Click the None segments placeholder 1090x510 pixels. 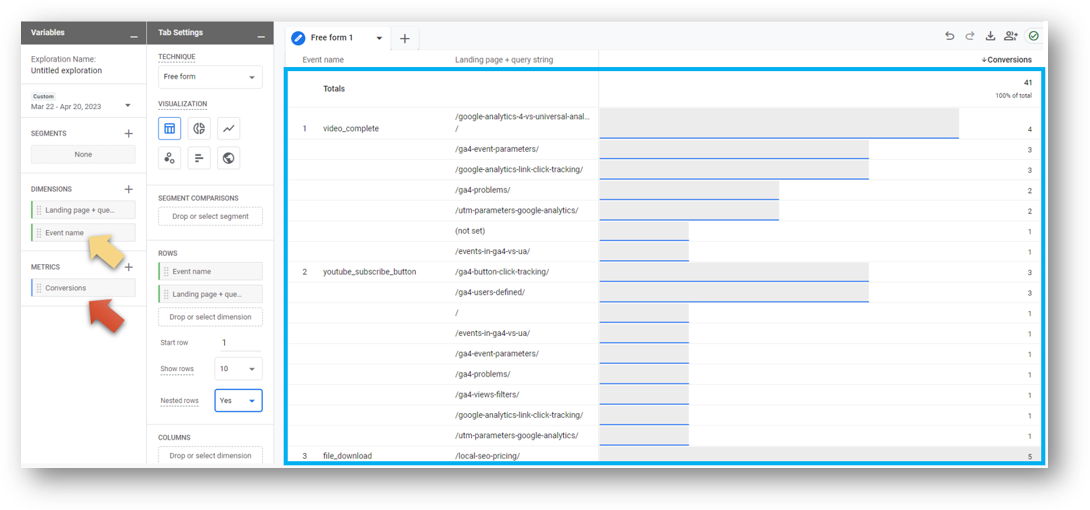[83, 154]
